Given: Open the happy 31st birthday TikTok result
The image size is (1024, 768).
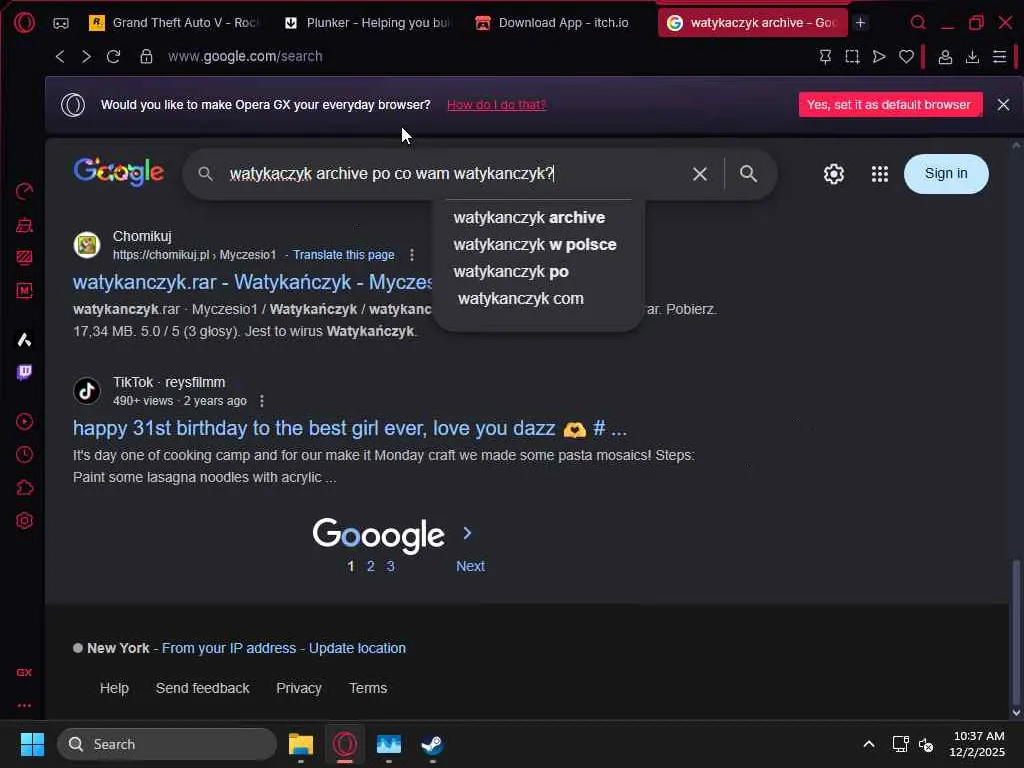Looking at the screenshot, I should coord(349,428).
